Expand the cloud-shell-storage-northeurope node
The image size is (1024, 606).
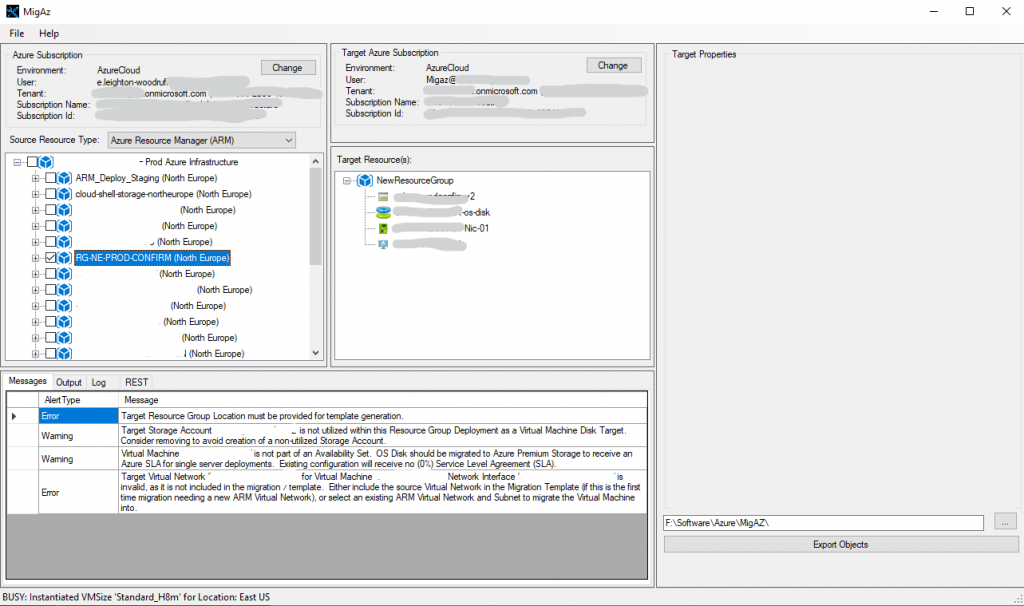coord(35,194)
